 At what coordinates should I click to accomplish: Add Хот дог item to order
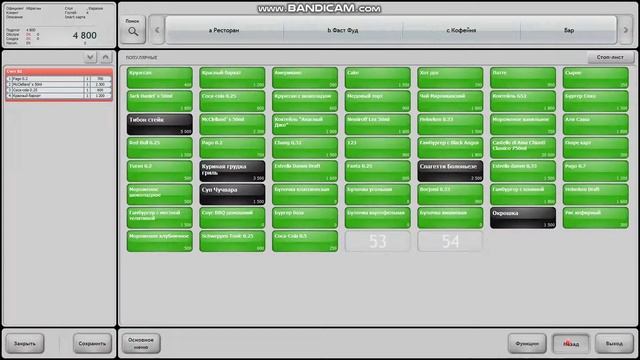(x=450, y=78)
